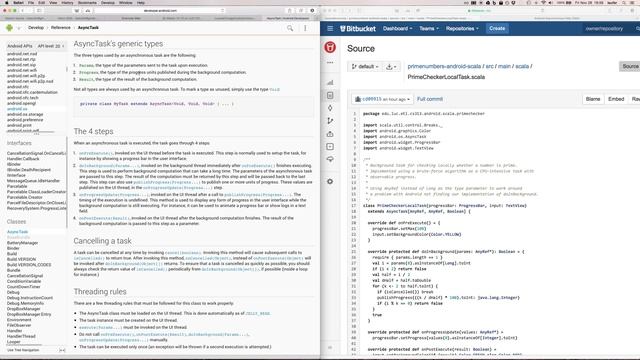Click Reference breadcrumb on Android site

click(60, 28)
